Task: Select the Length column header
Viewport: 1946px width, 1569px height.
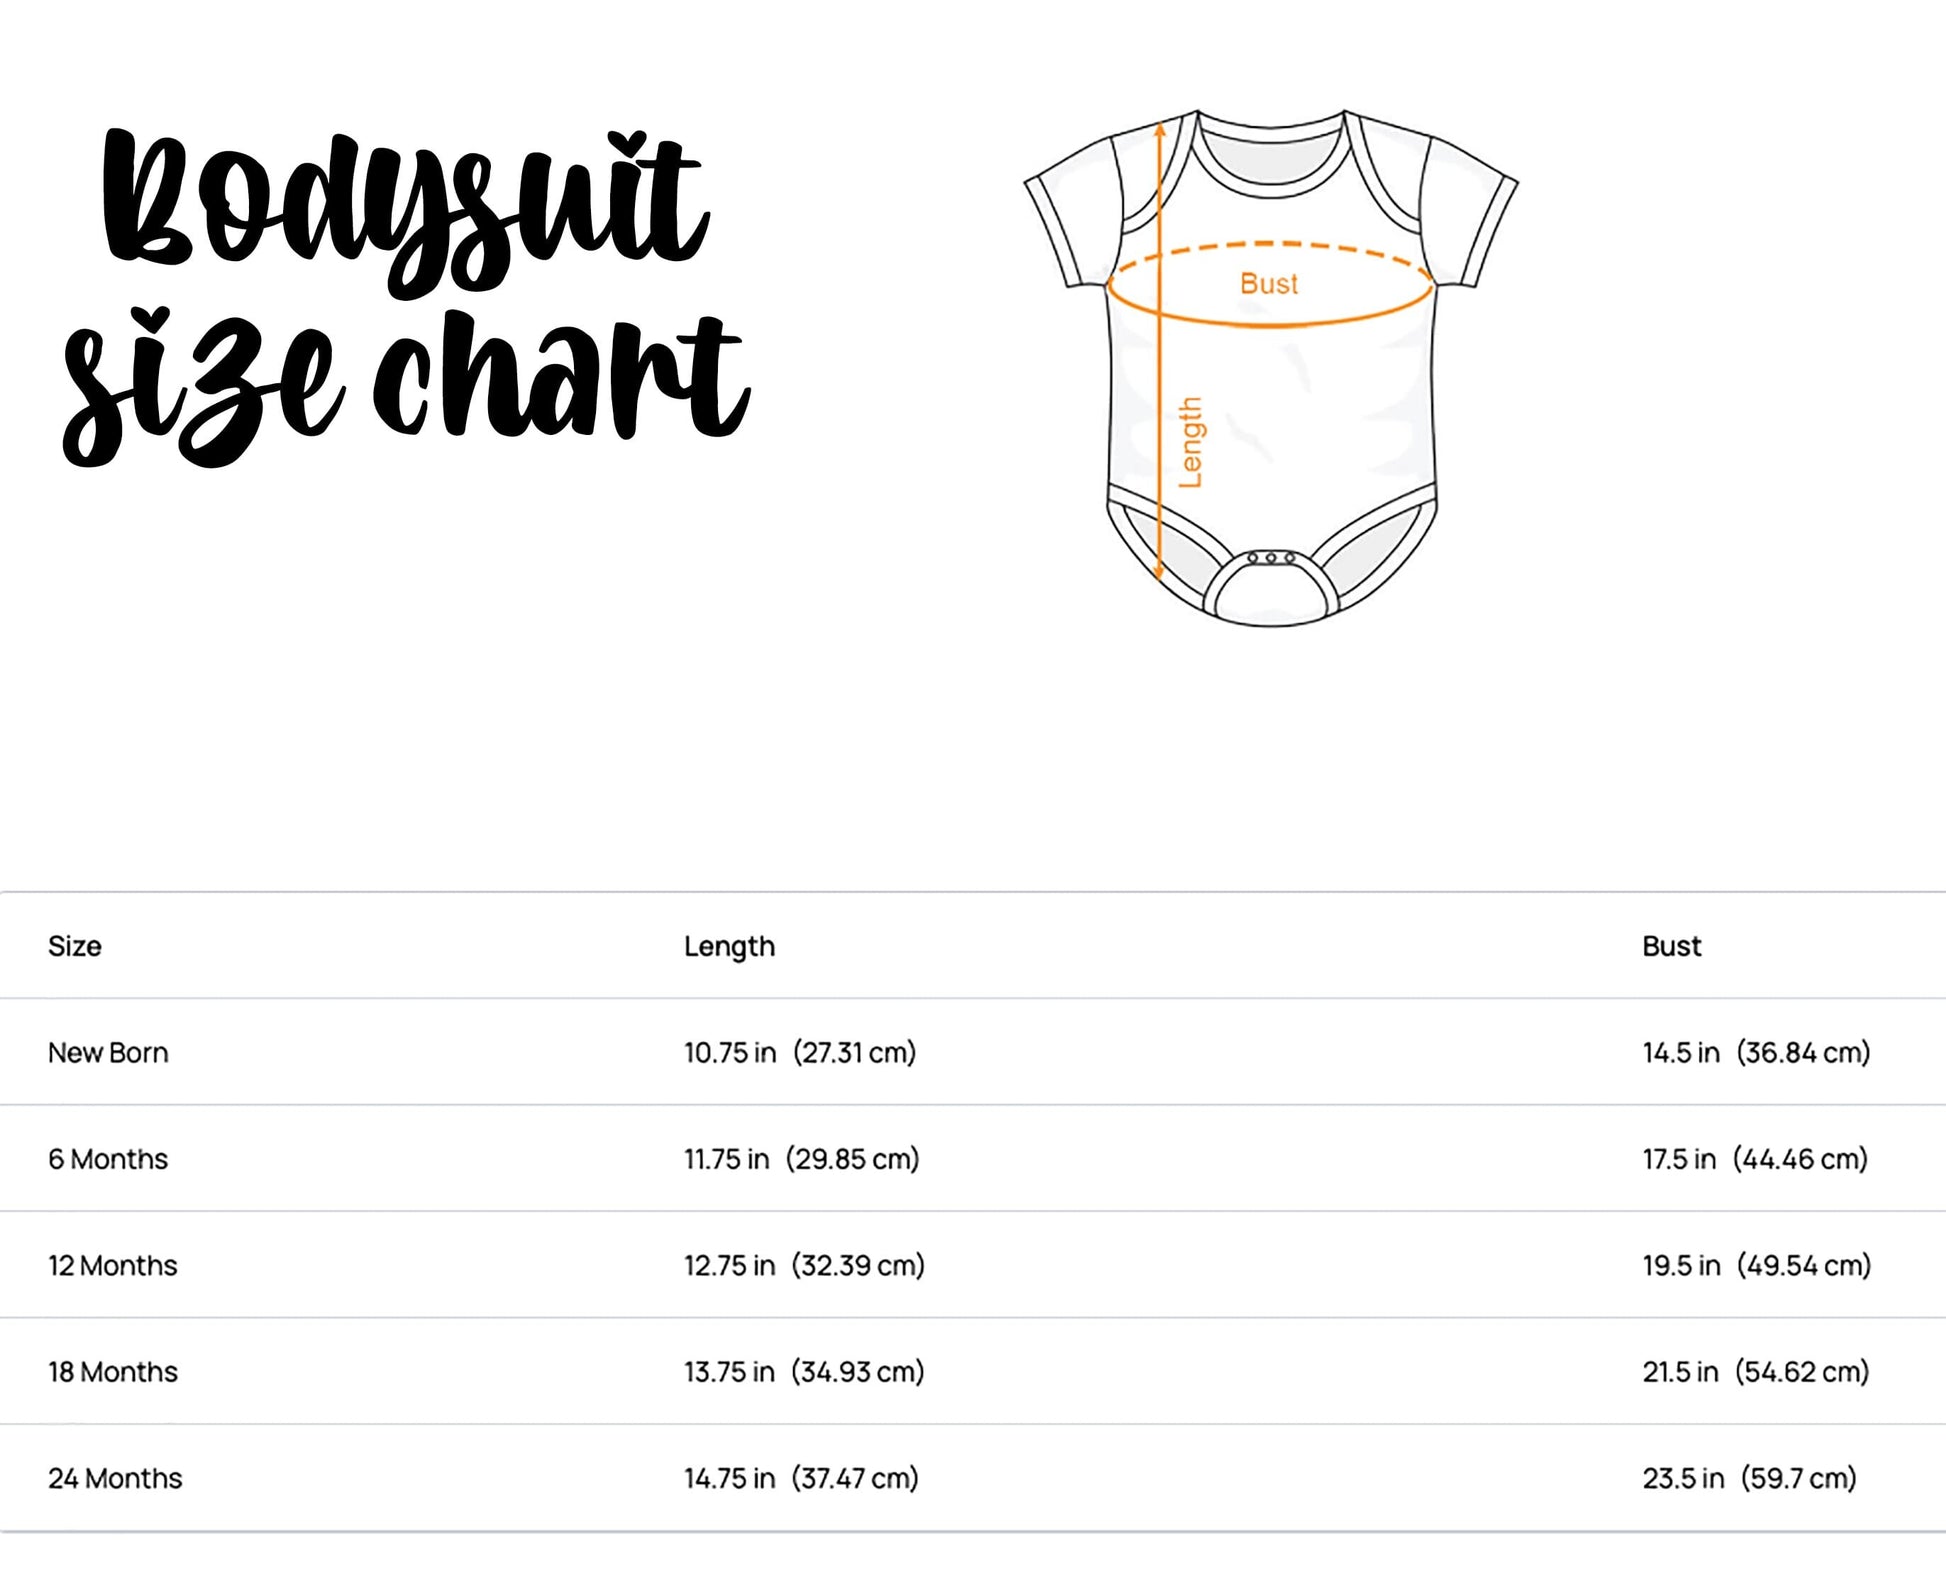Action: coord(729,946)
